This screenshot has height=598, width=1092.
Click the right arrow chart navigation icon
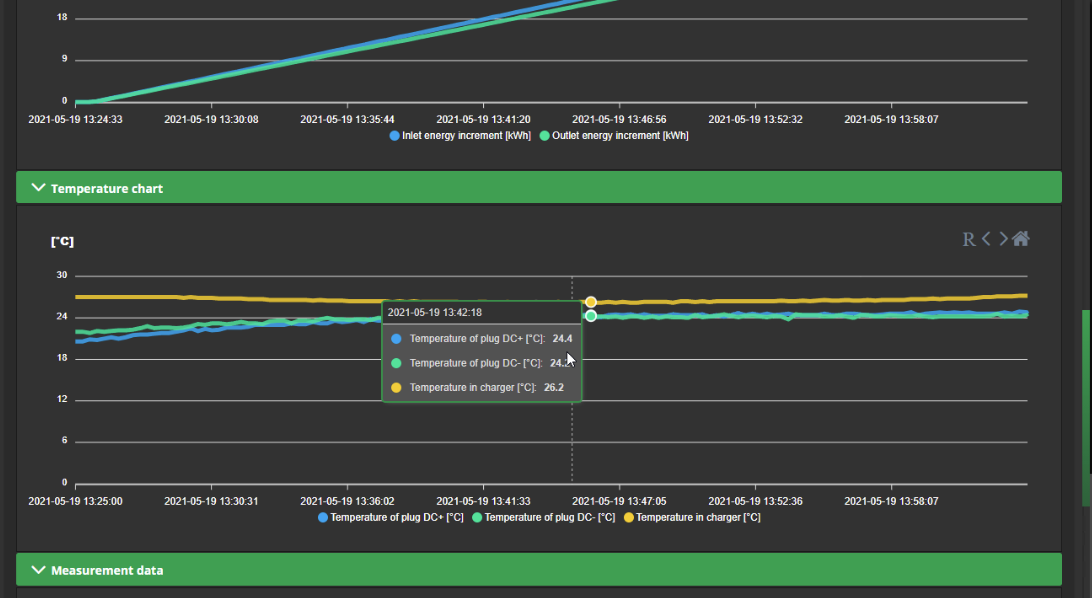(1003, 239)
